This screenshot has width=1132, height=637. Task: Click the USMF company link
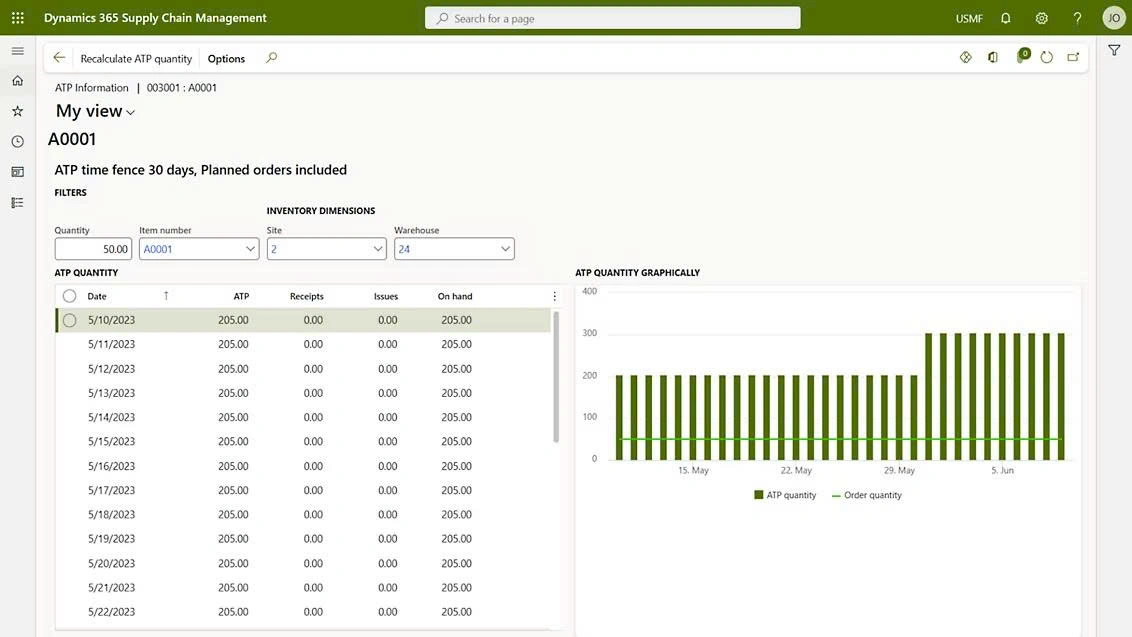(969, 18)
